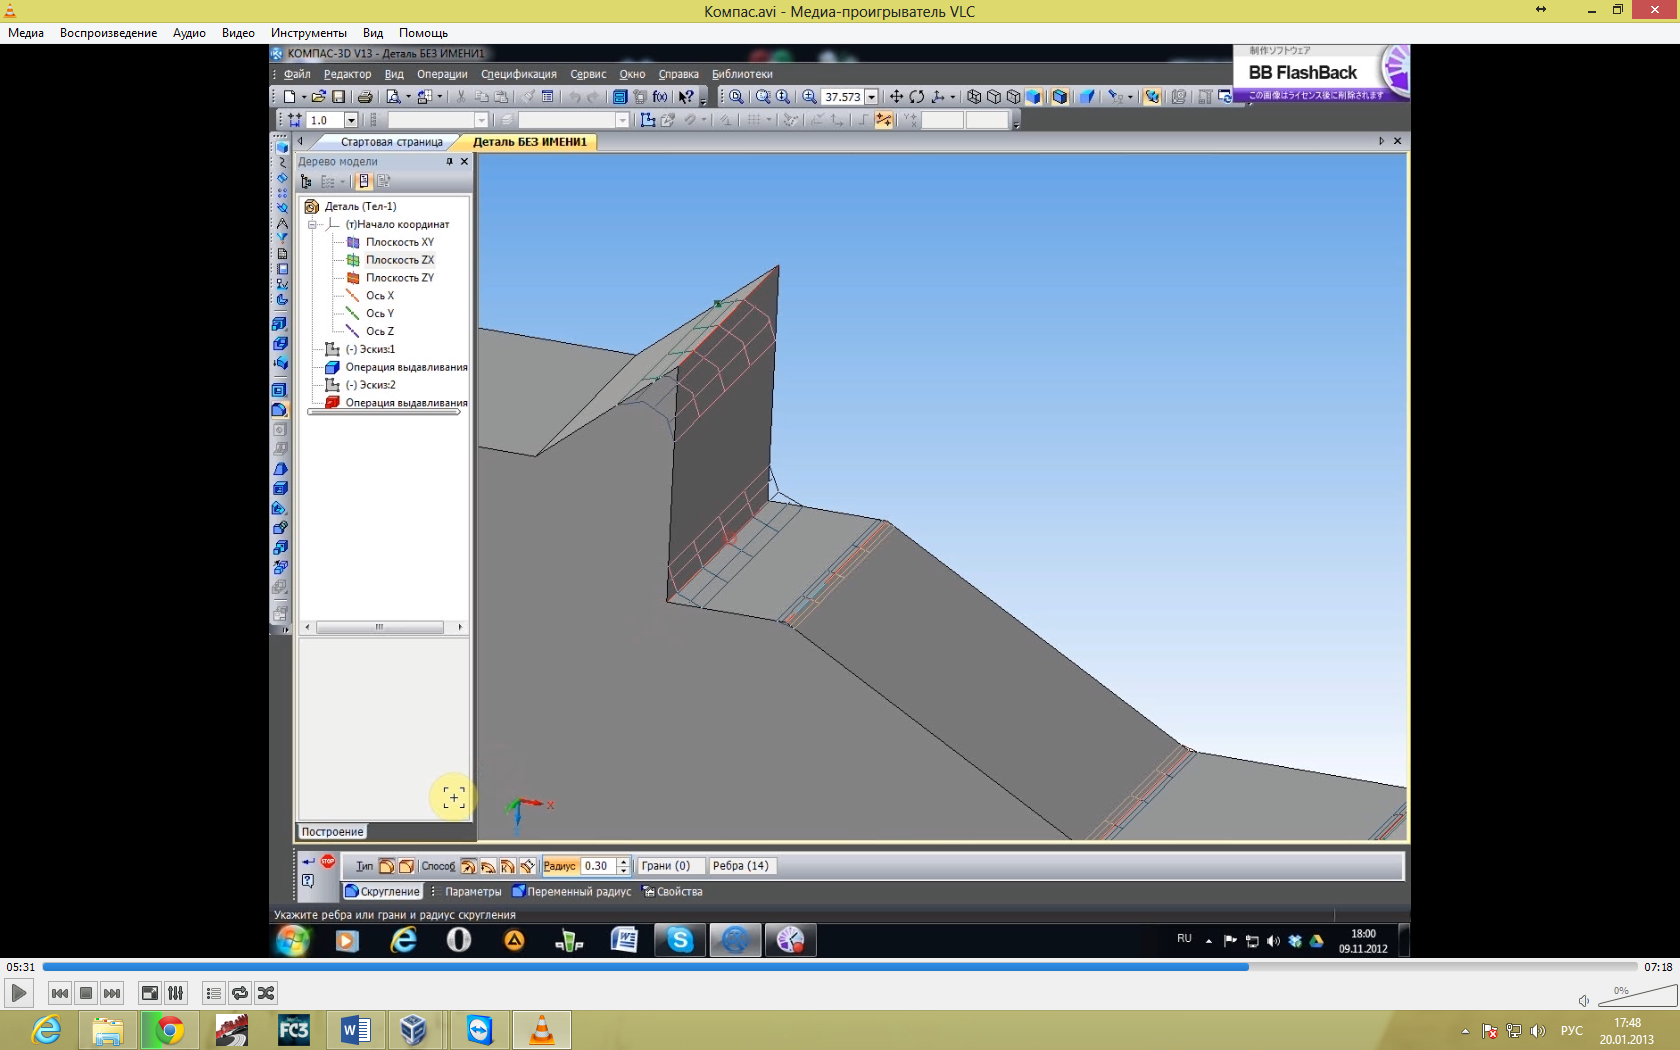The width and height of the screenshot is (1680, 1050).
Task: Select the wireframe display cube icon
Action: 974,97
